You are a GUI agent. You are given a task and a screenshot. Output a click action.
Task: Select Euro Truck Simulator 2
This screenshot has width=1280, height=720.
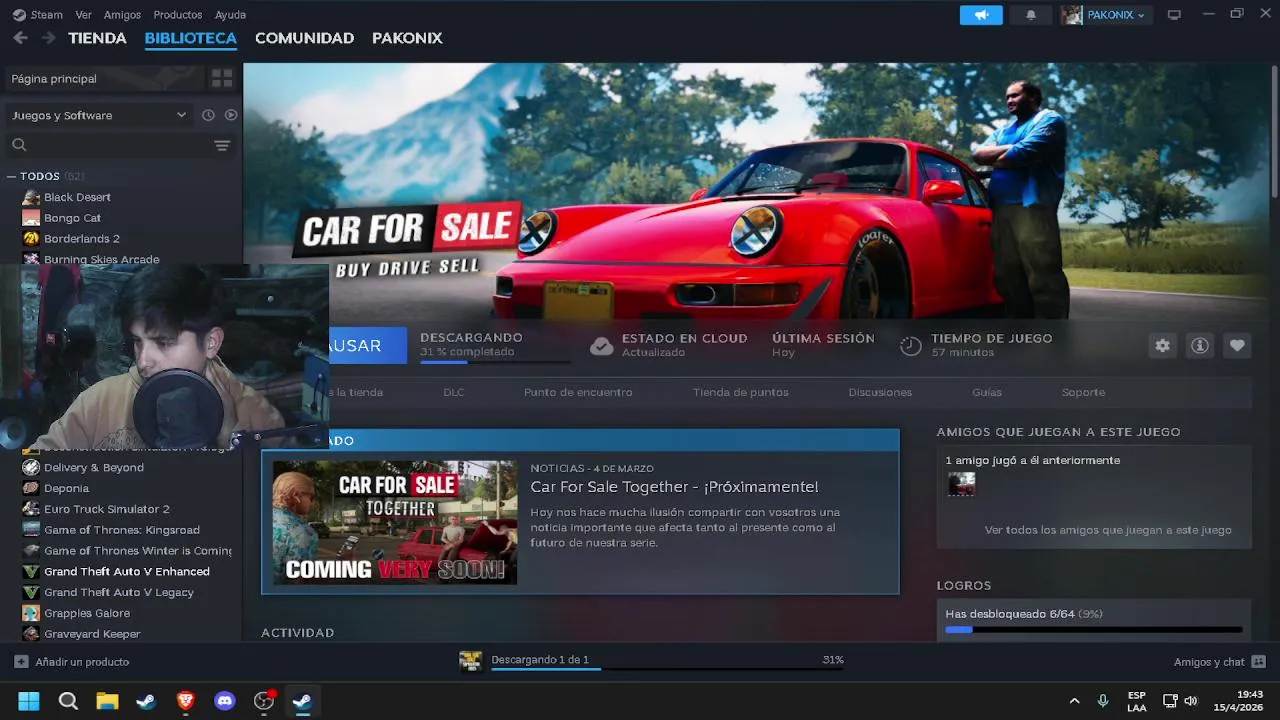pos(106,509)
